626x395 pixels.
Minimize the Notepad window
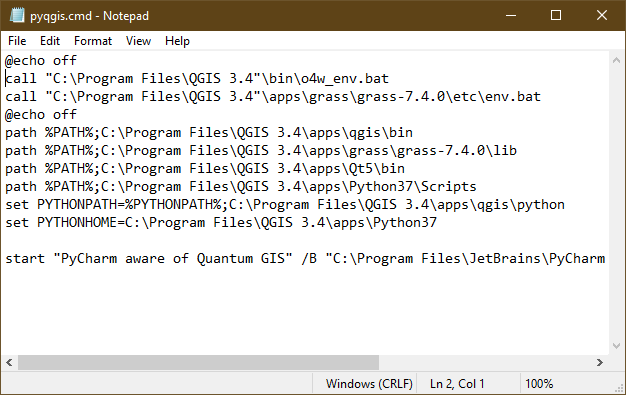(511, 16)
